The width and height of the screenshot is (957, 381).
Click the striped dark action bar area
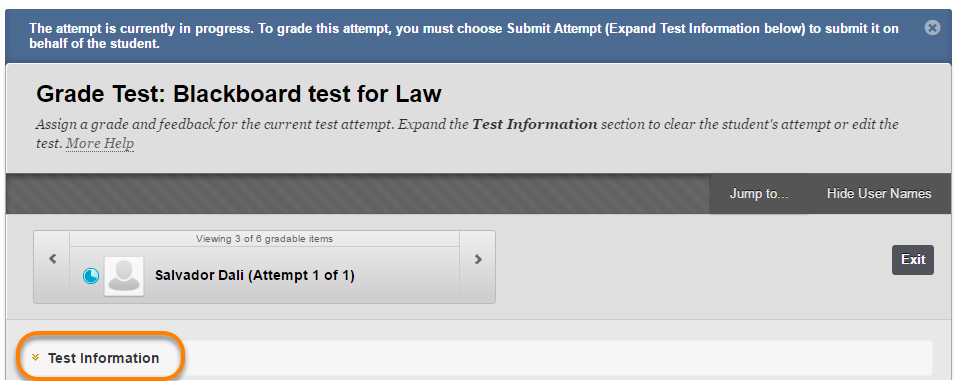(x=358, y=194)
